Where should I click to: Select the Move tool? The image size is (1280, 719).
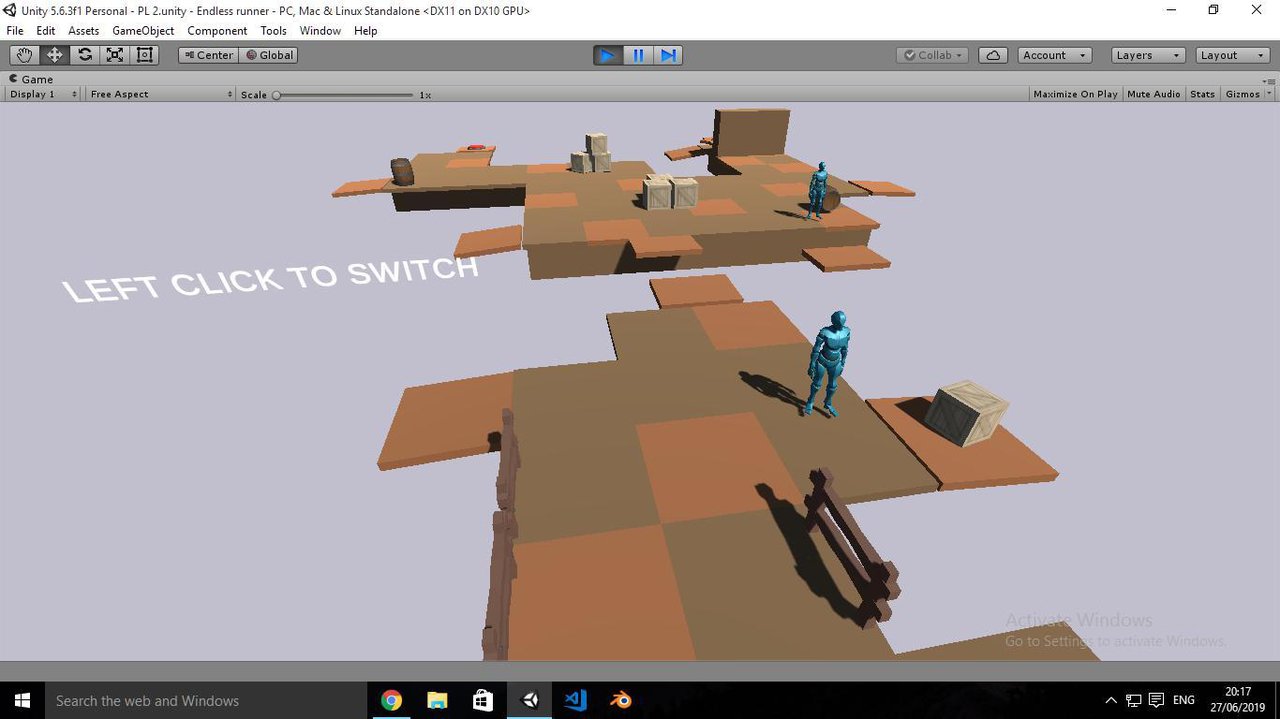coord(54,55)
